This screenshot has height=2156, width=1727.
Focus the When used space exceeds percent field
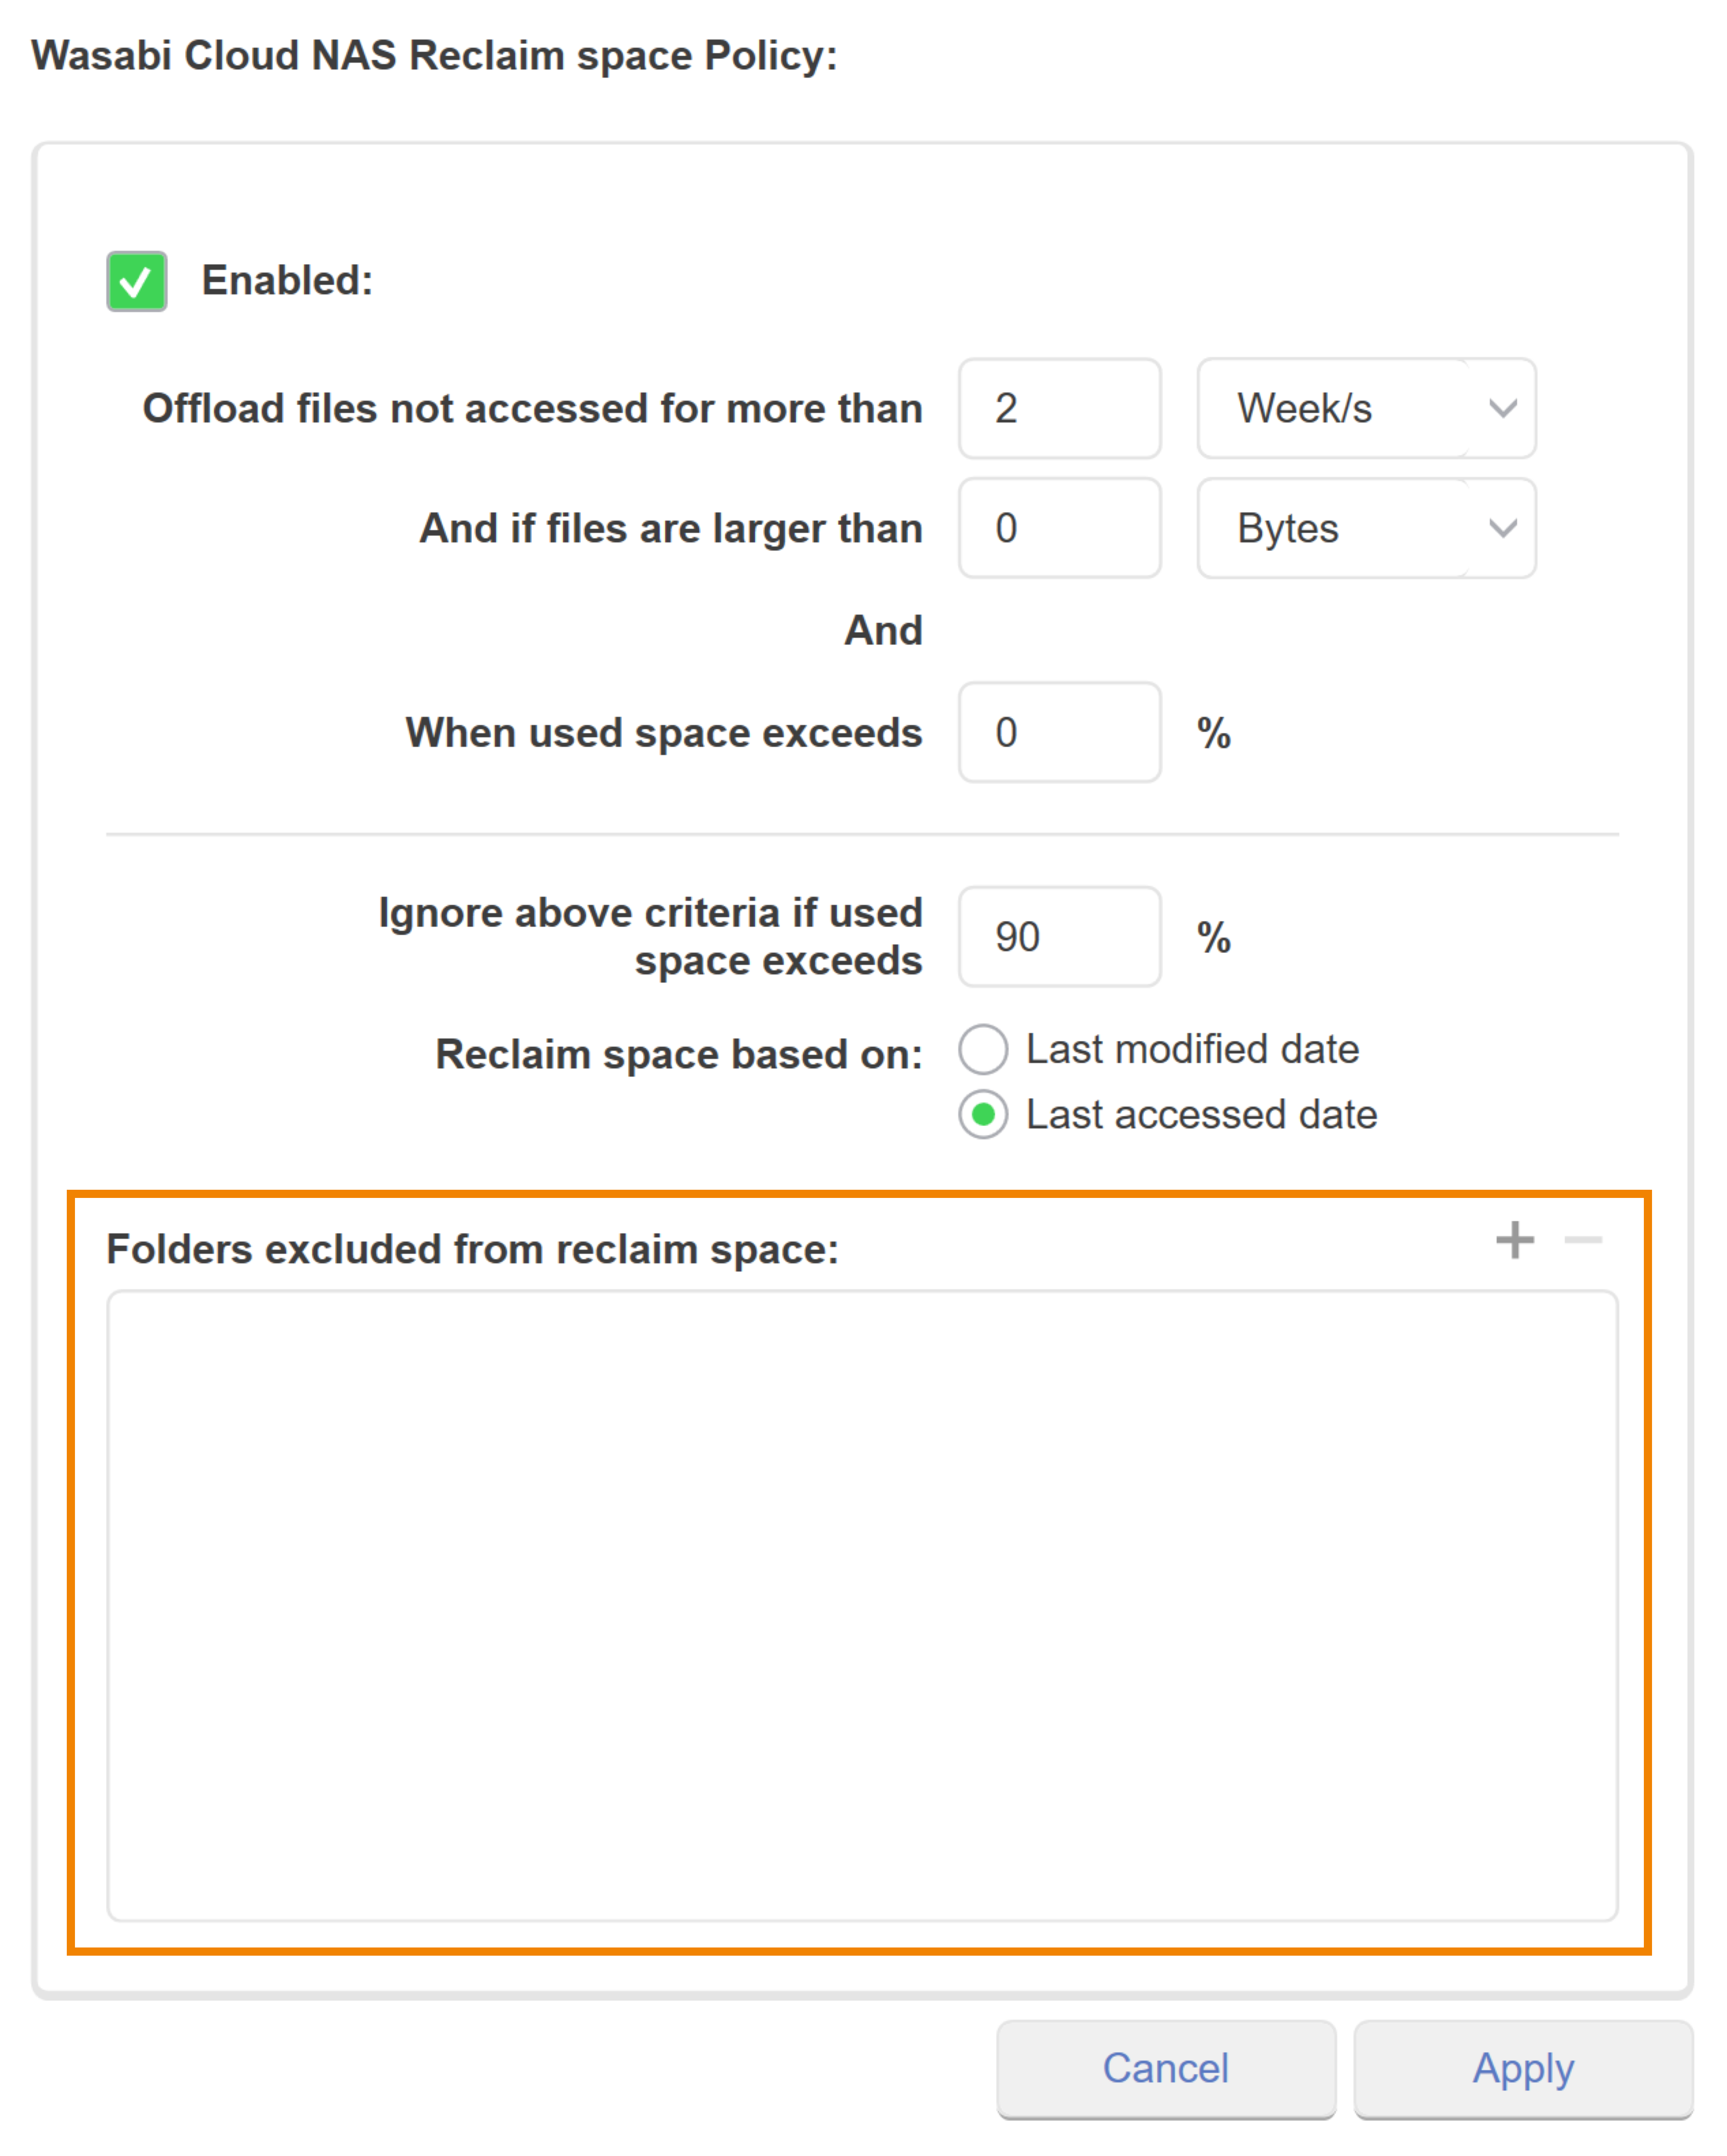click(x=1060, y=732)
